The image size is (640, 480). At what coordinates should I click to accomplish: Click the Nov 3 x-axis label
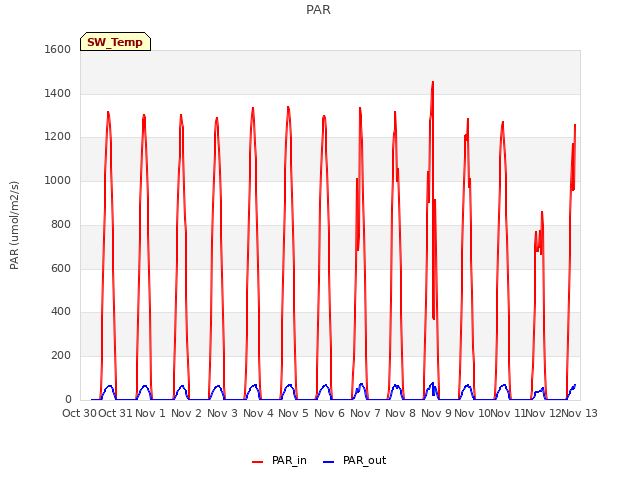pyautogui.click(x=222, y=413)
